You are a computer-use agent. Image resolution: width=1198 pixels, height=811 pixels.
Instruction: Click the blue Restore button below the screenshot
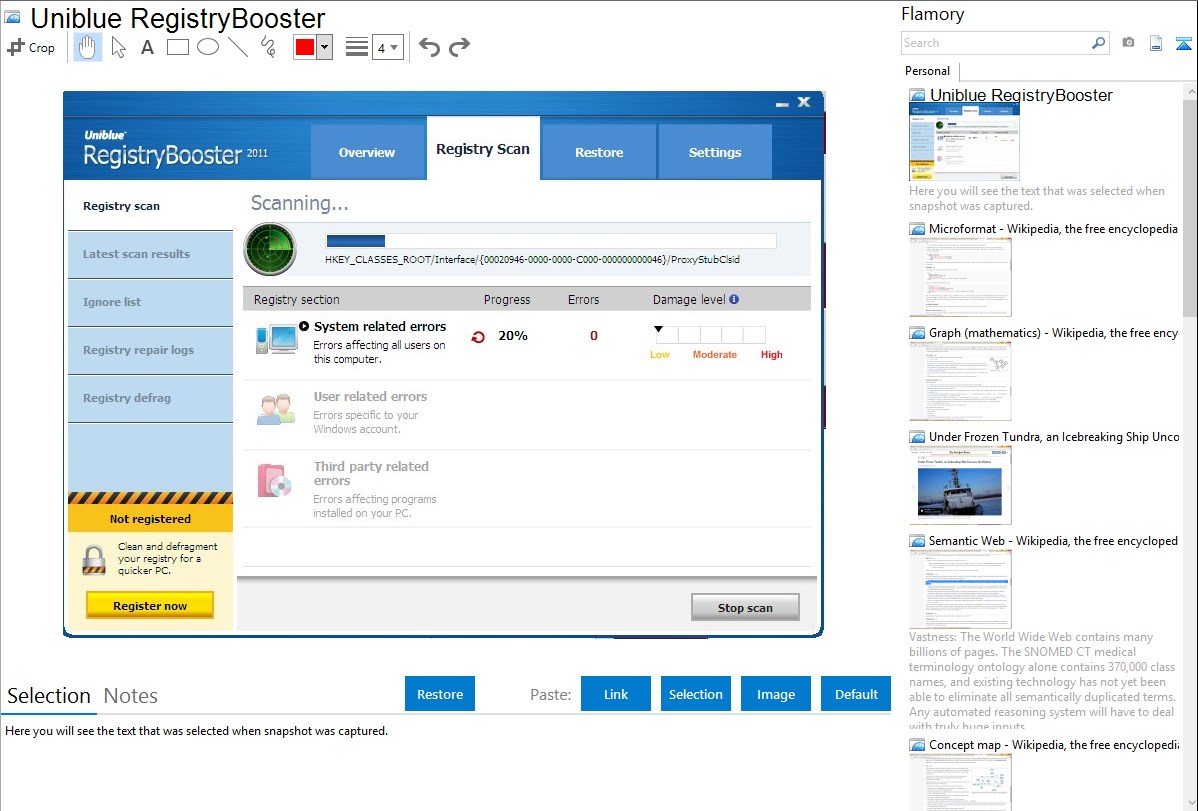click(x=440, y=694)
